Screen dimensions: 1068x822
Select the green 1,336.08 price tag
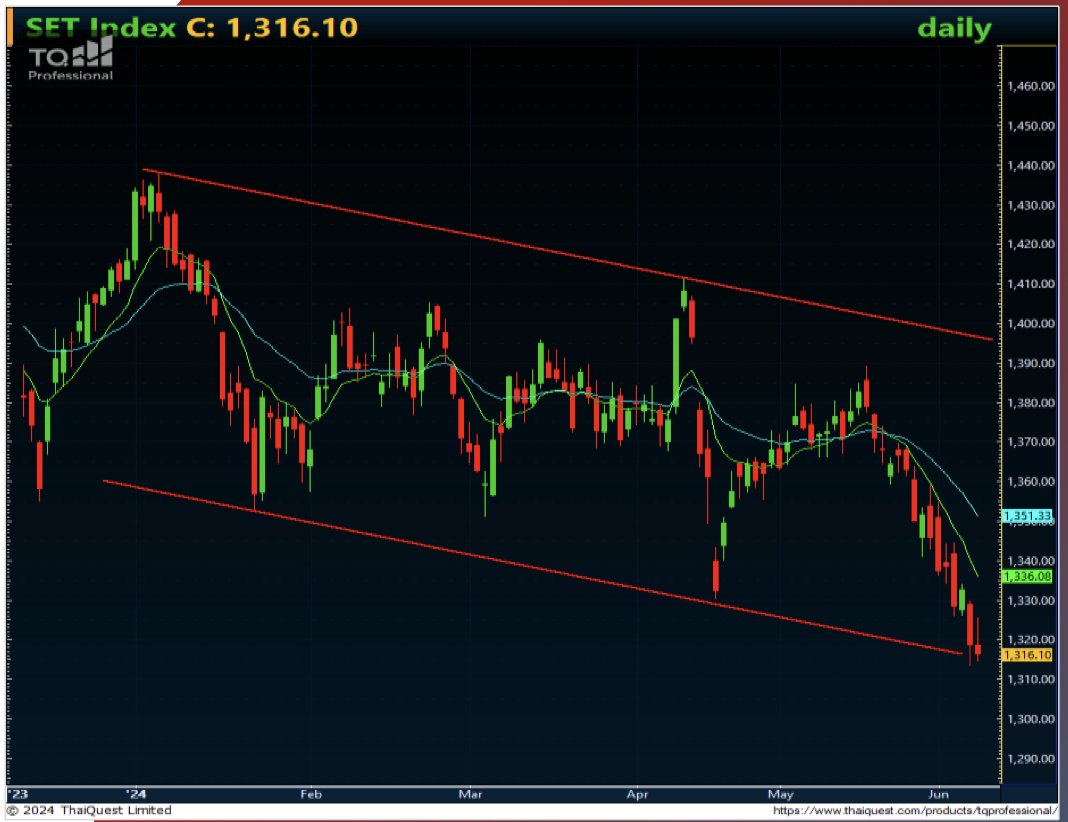(x=1027, y=577)
